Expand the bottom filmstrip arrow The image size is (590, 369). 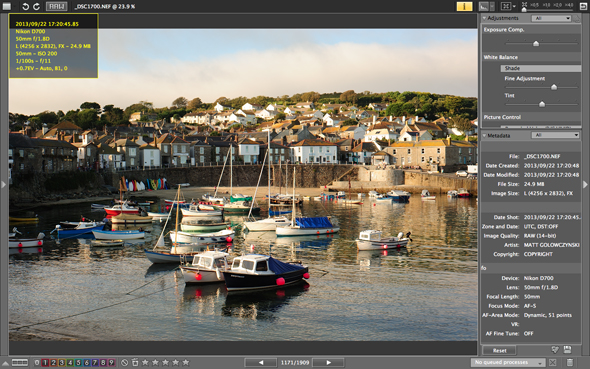pyautogui.click(x=5, y=363)
